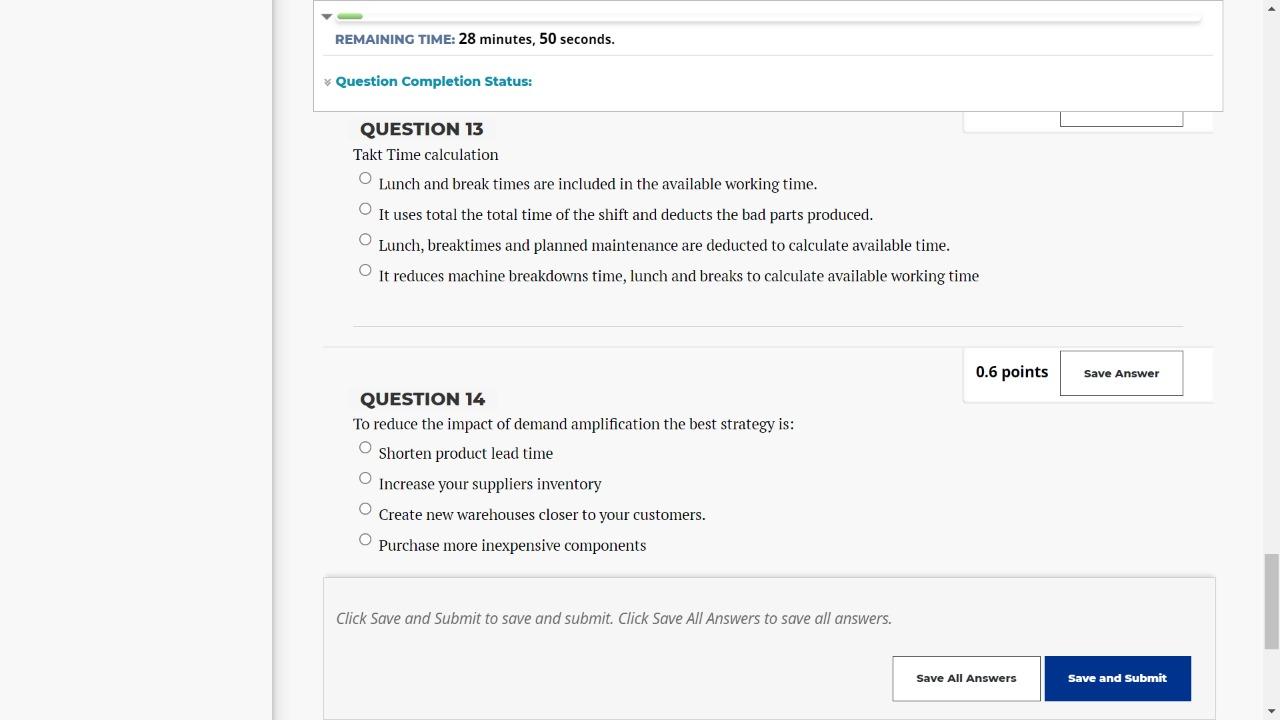
Task: Click the QUESTION 14 heading
Action: [422, 399]
